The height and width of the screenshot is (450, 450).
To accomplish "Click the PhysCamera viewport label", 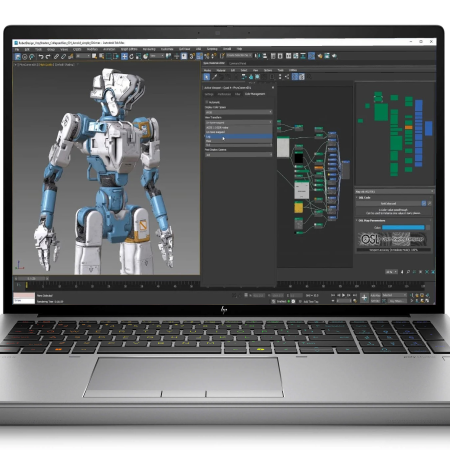I will [28, 64].
